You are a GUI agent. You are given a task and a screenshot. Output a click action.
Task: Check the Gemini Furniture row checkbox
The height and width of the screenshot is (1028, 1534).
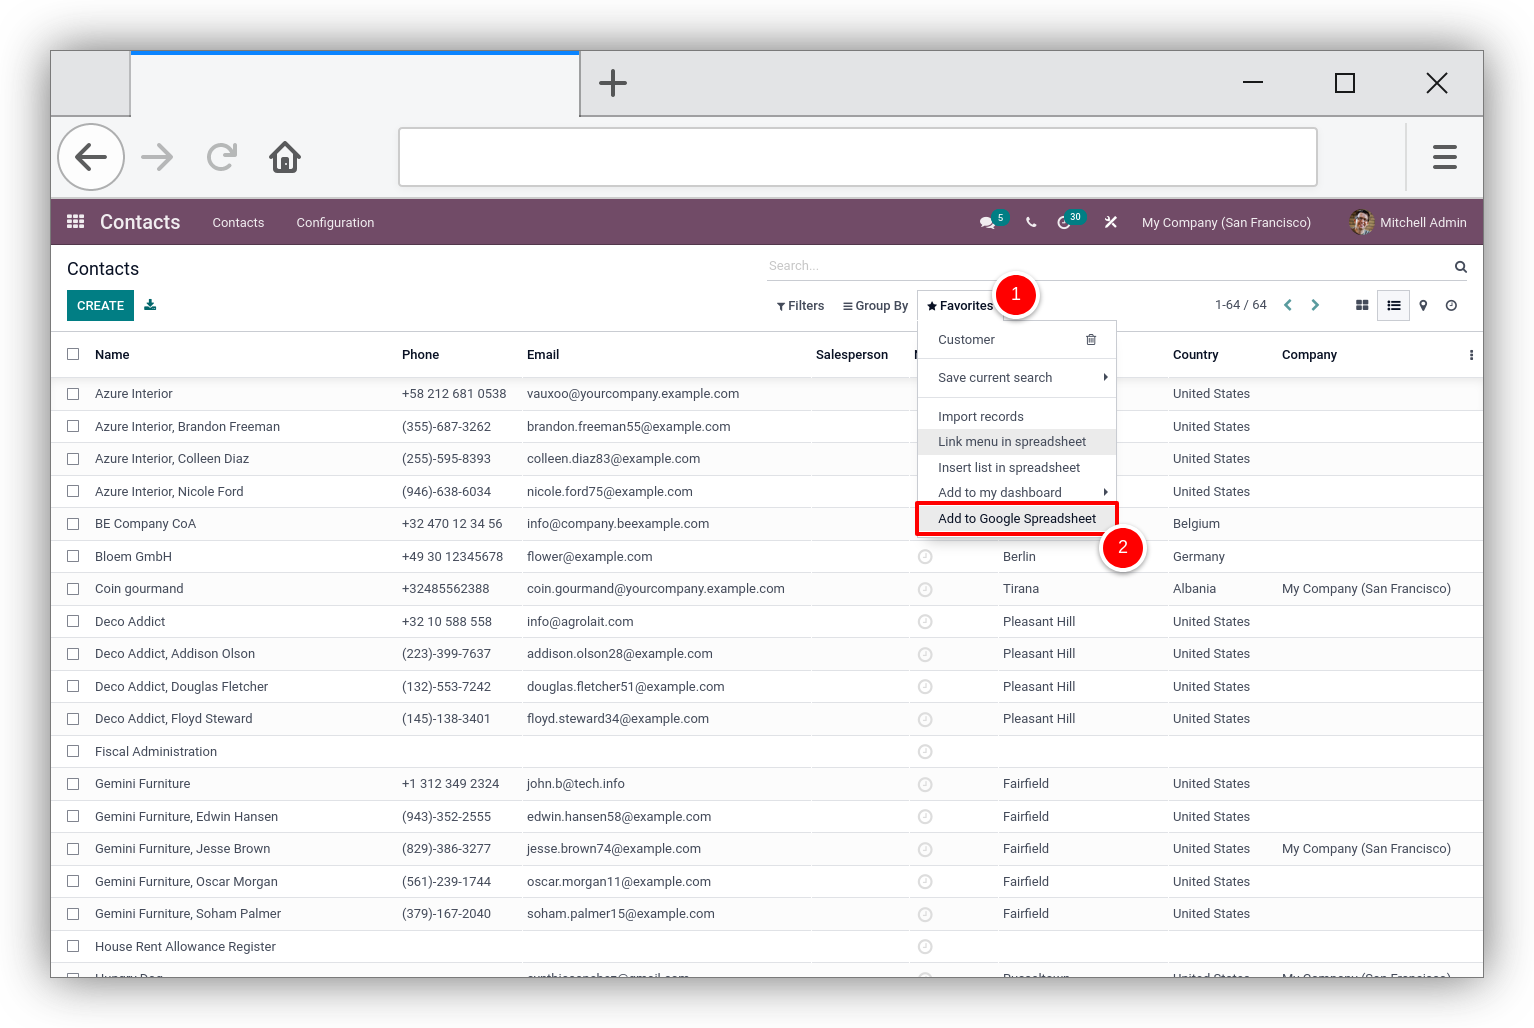(x=73, y=784)
